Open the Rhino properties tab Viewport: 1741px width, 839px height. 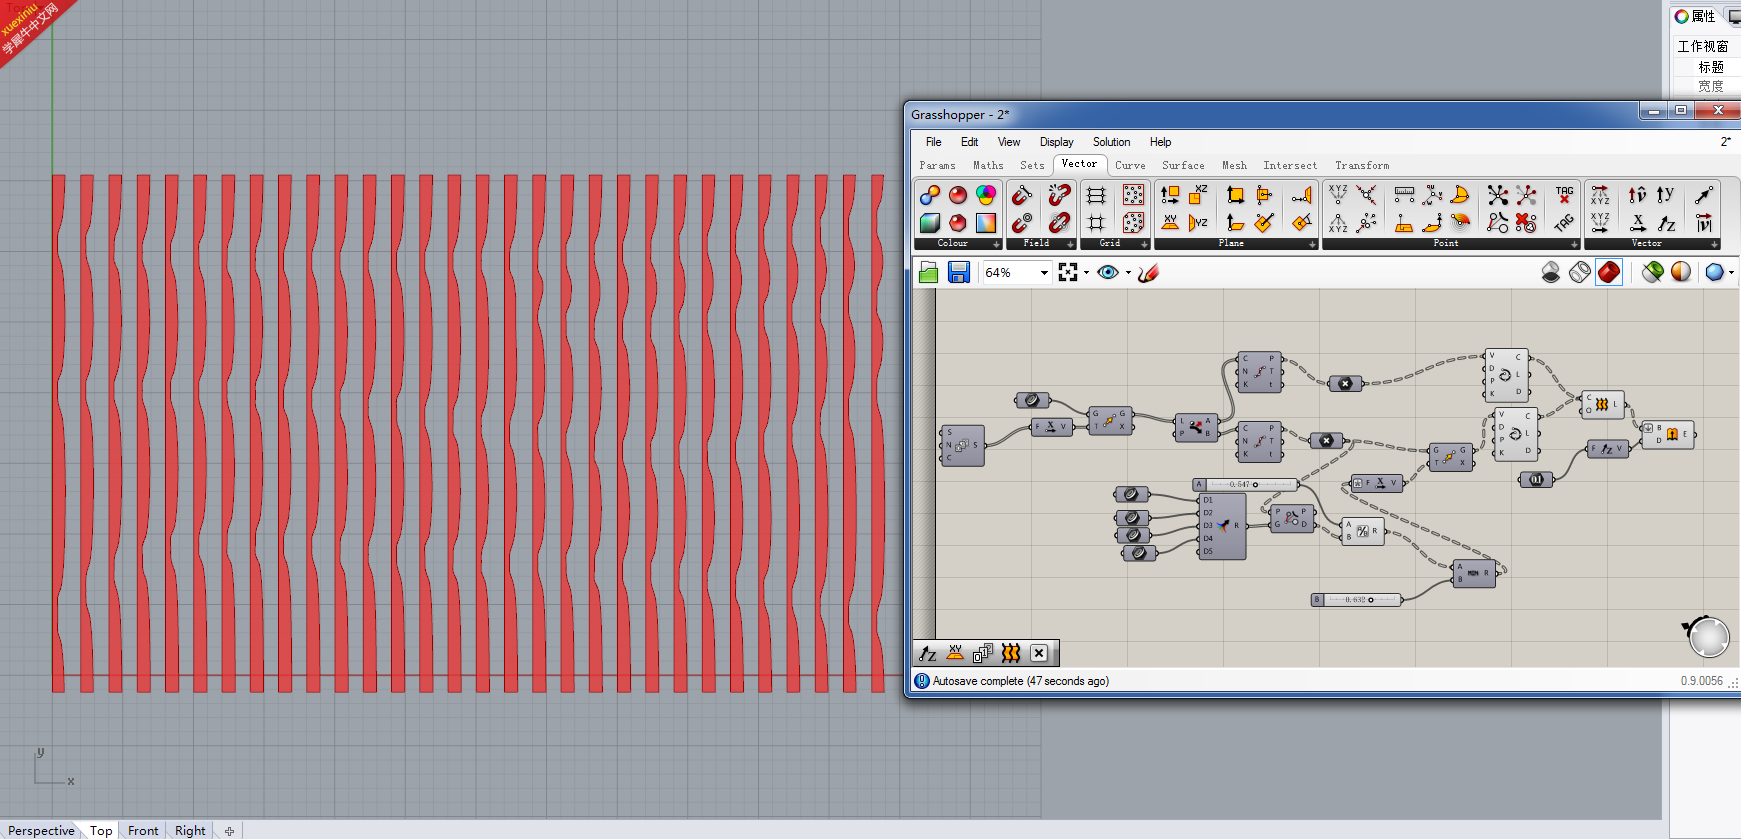[1696, 16]
